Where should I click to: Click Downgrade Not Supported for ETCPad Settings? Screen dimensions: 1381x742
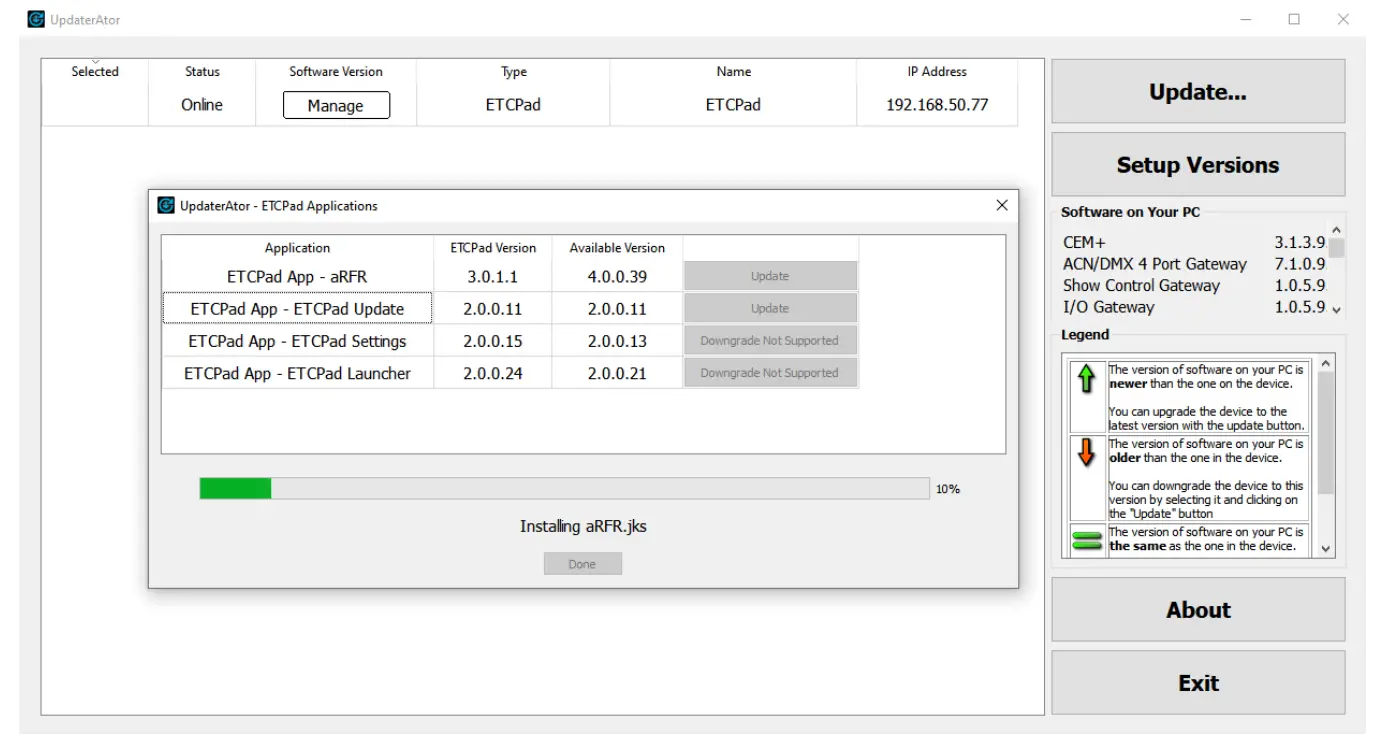pos(770,340)
